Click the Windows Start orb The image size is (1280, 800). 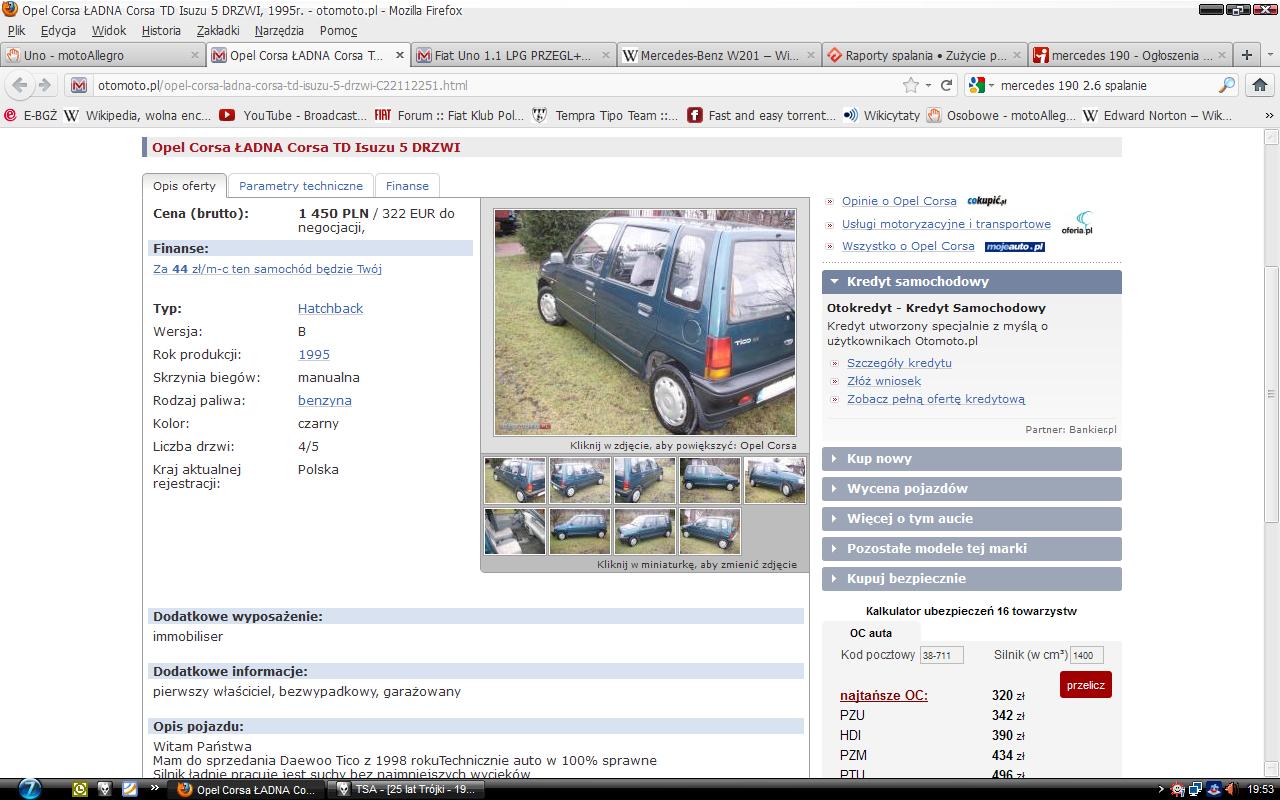tap(29, 788)
